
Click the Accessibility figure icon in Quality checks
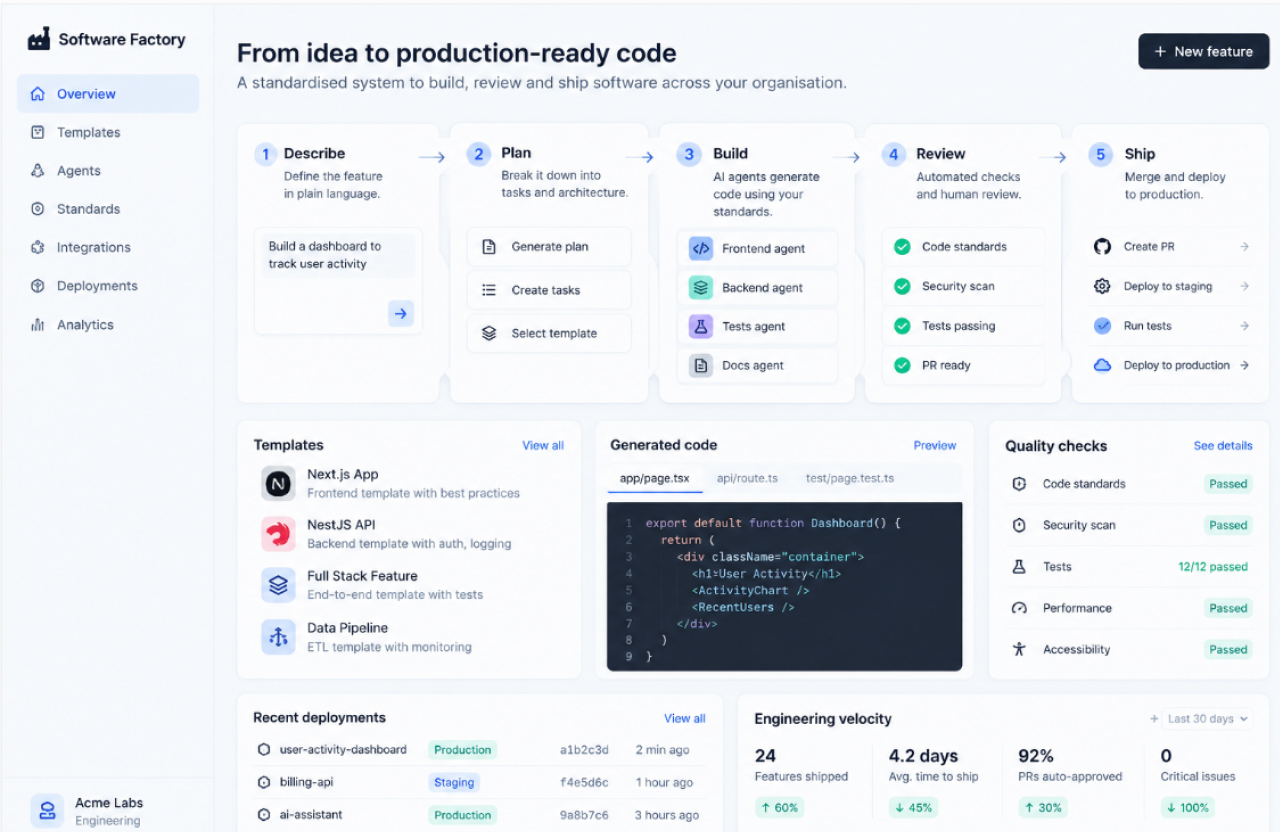(x=1019, y=649)
